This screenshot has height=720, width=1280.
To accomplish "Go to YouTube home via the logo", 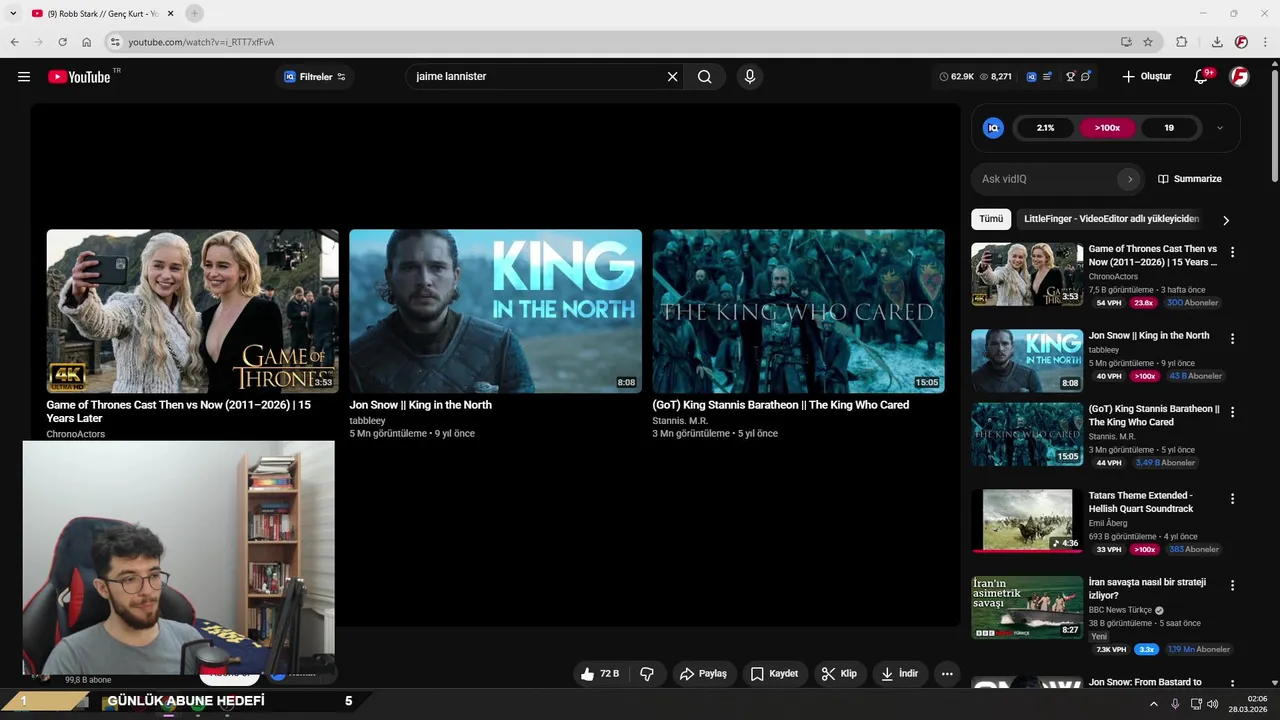I will 79,77.
